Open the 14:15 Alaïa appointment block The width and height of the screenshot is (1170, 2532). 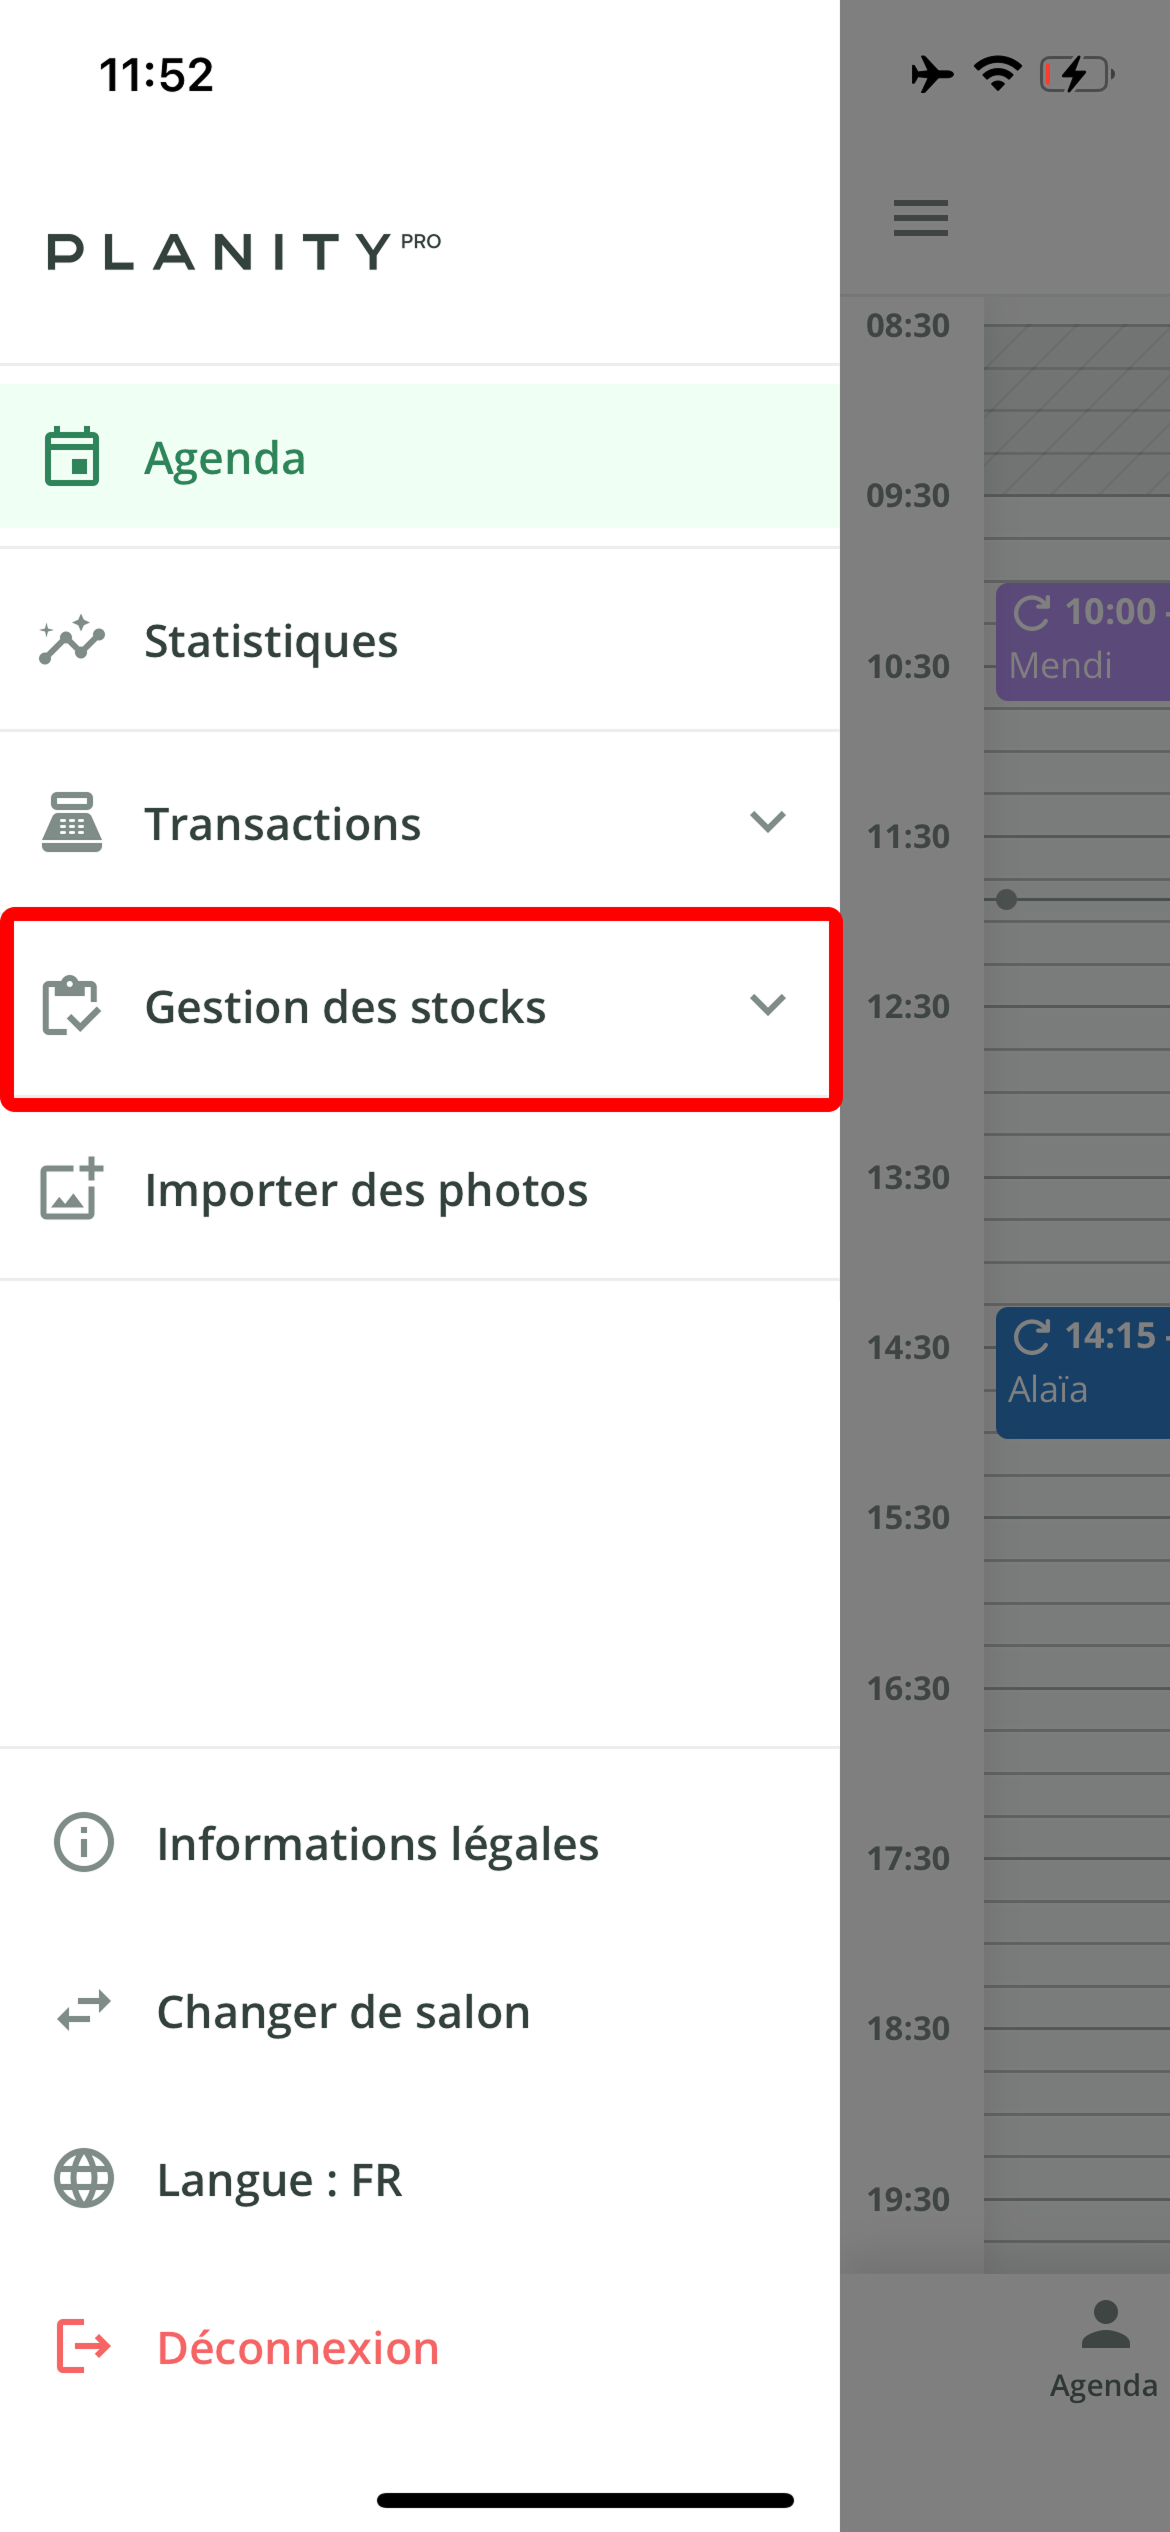[1083, 1372]
